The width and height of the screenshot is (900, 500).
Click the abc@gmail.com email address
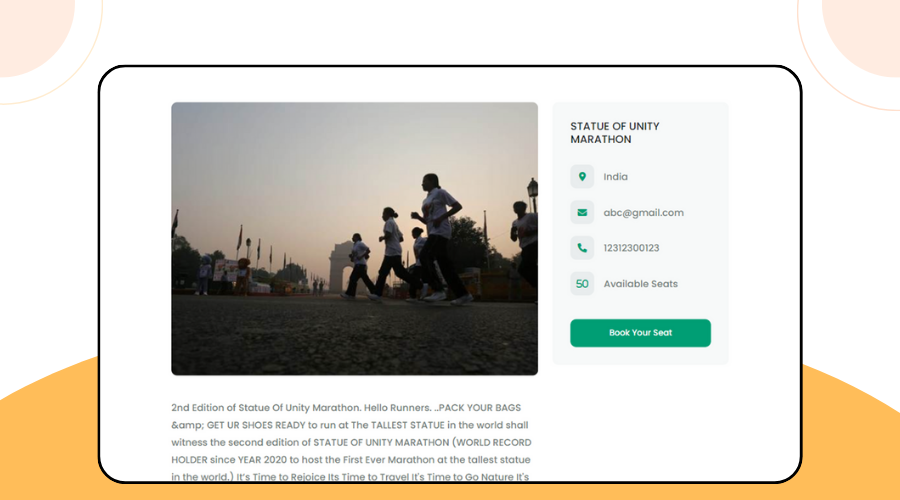[643, 212]
